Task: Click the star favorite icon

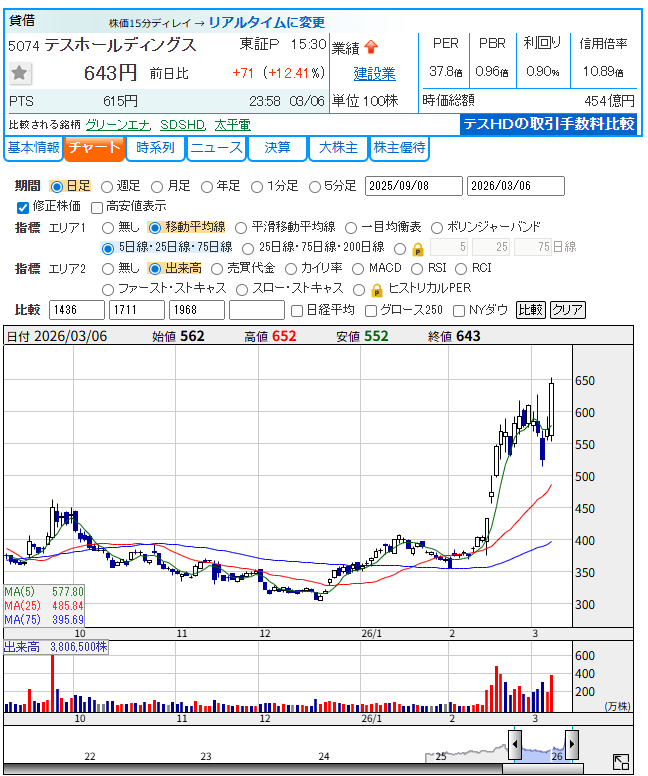Action: pyautogui.click(x=19, y=73)
